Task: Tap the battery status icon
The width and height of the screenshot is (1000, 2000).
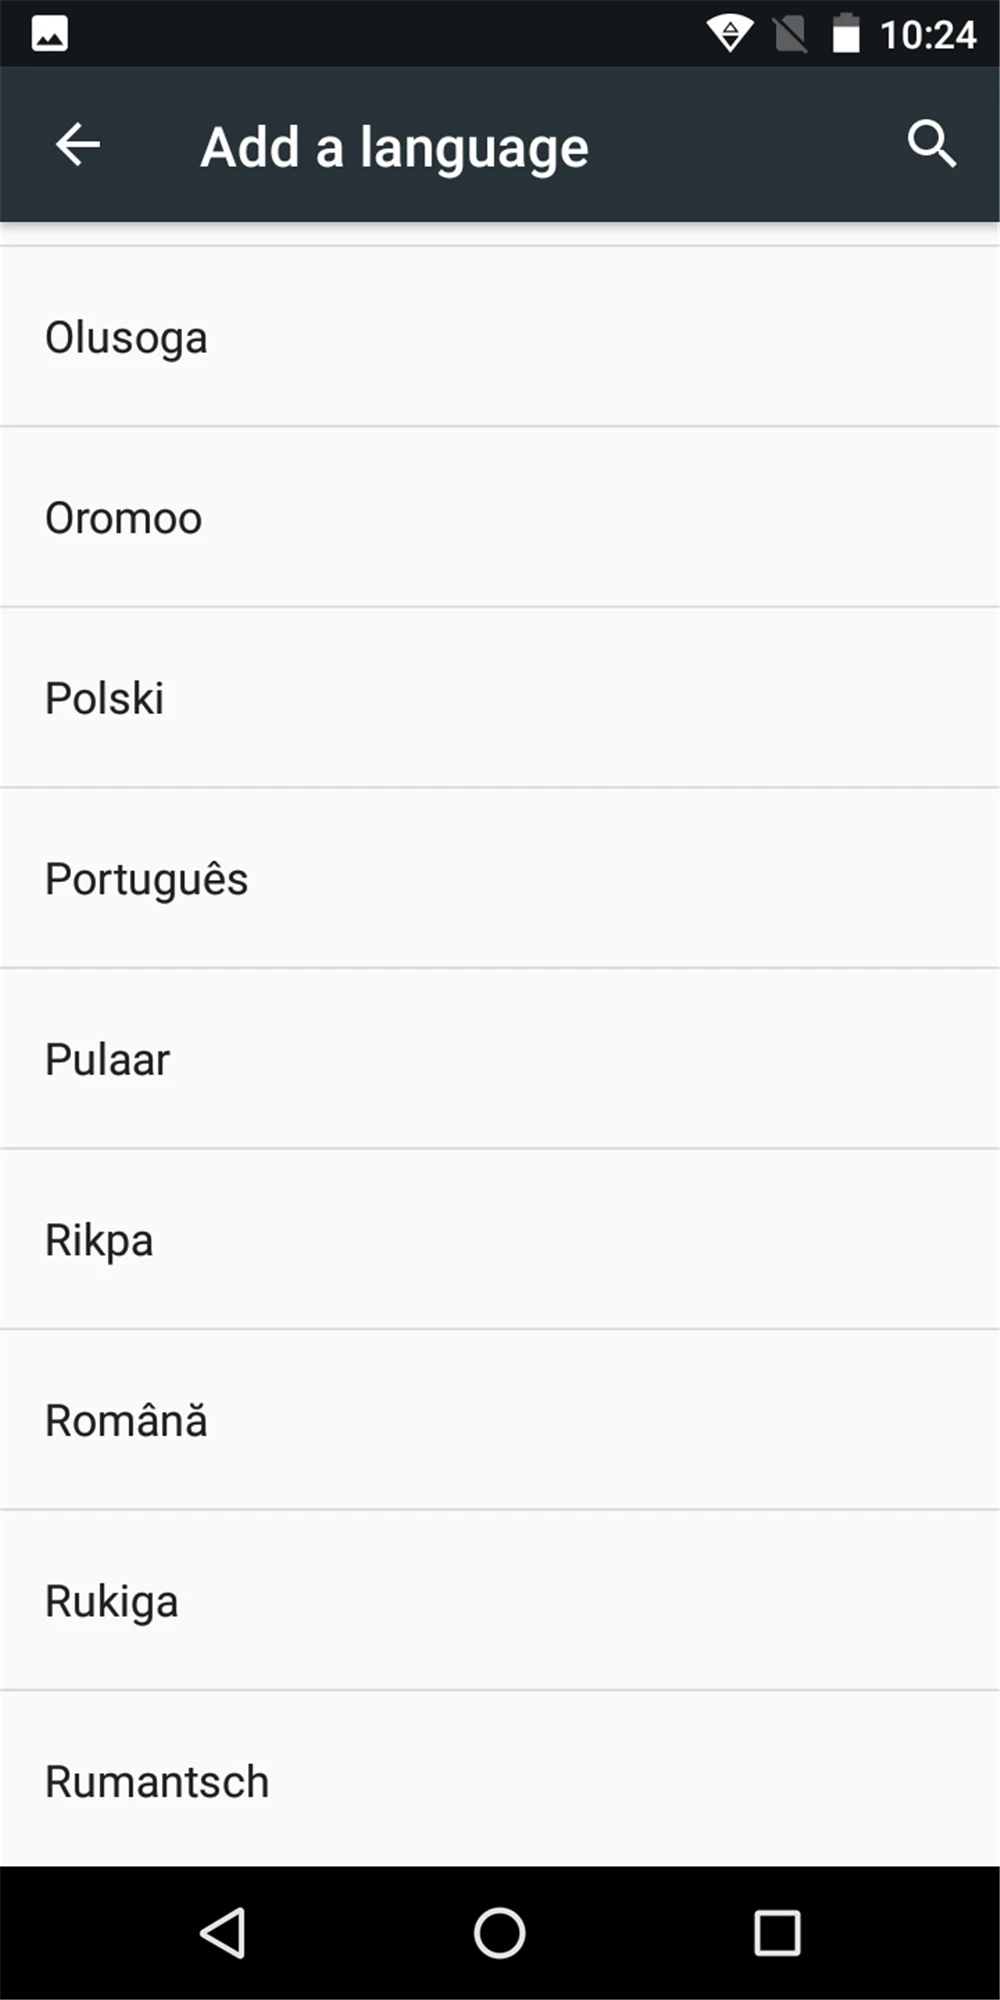Action: click(x=846, y=34)
